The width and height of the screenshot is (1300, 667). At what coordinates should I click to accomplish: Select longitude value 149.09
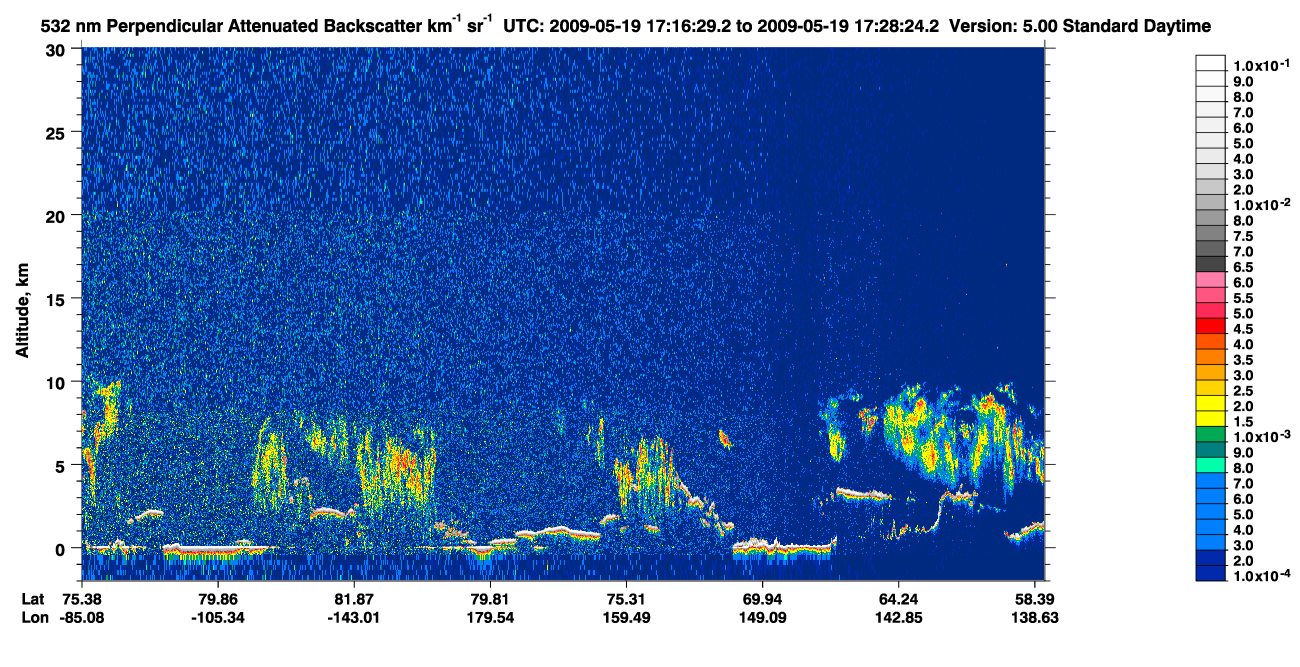click(762, 618)
